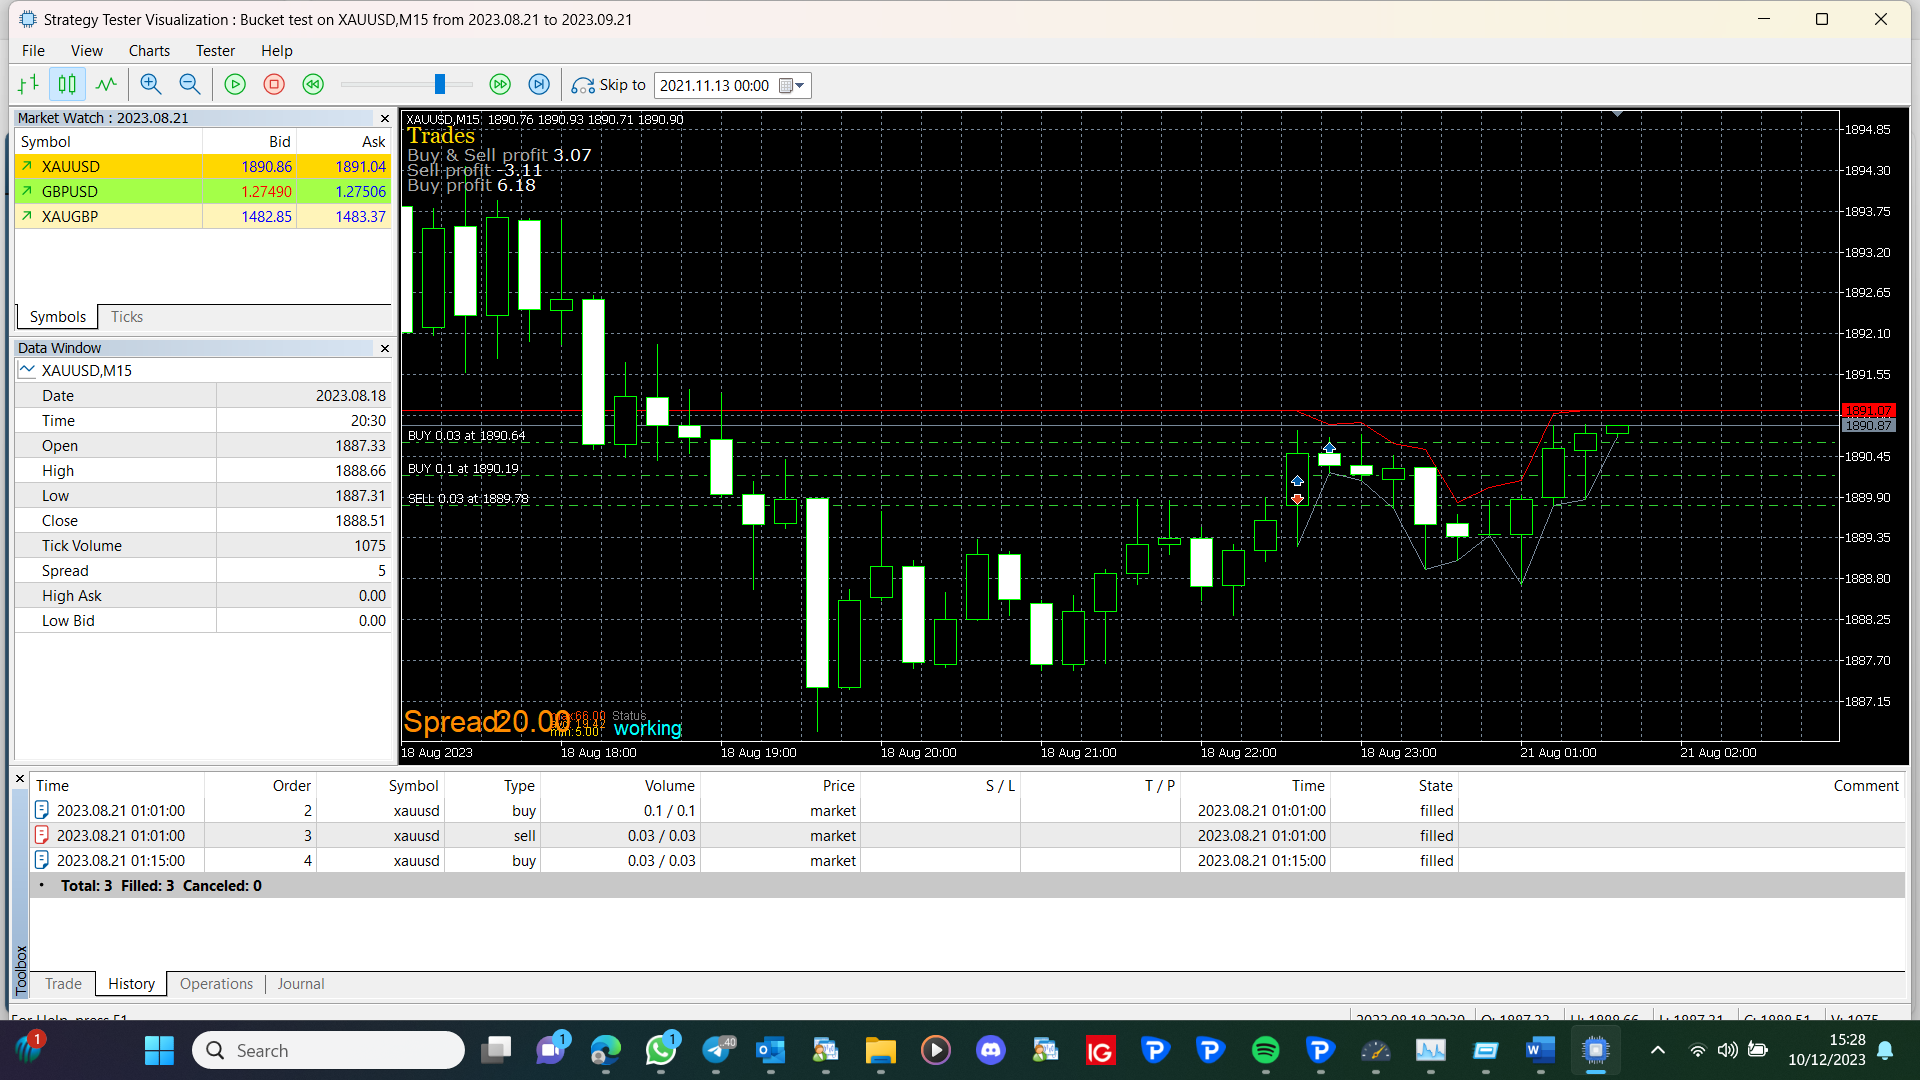The image size is (1920, 1080).
Task: Zoom in on the chart
Action: click(151, 85)
